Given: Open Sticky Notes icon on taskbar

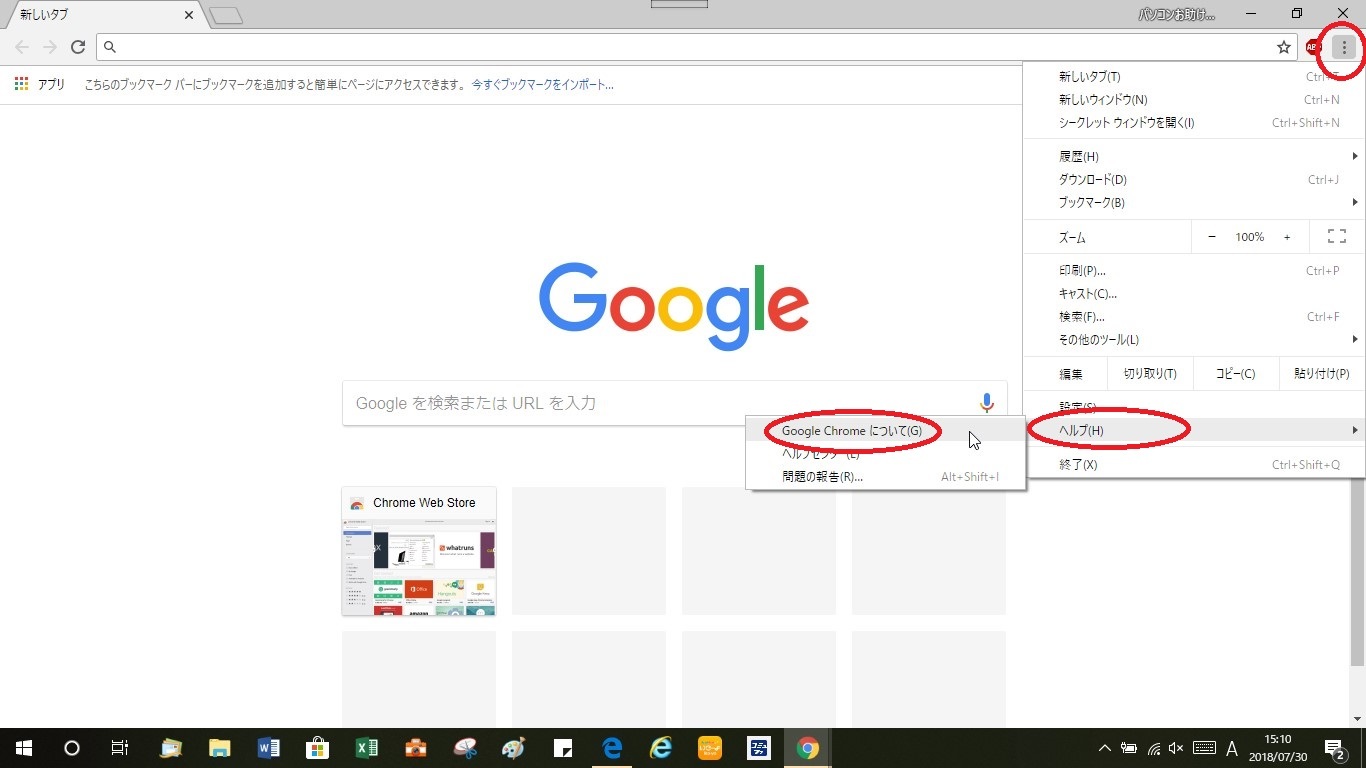Looking at the screenshot, I should [563, 748].
